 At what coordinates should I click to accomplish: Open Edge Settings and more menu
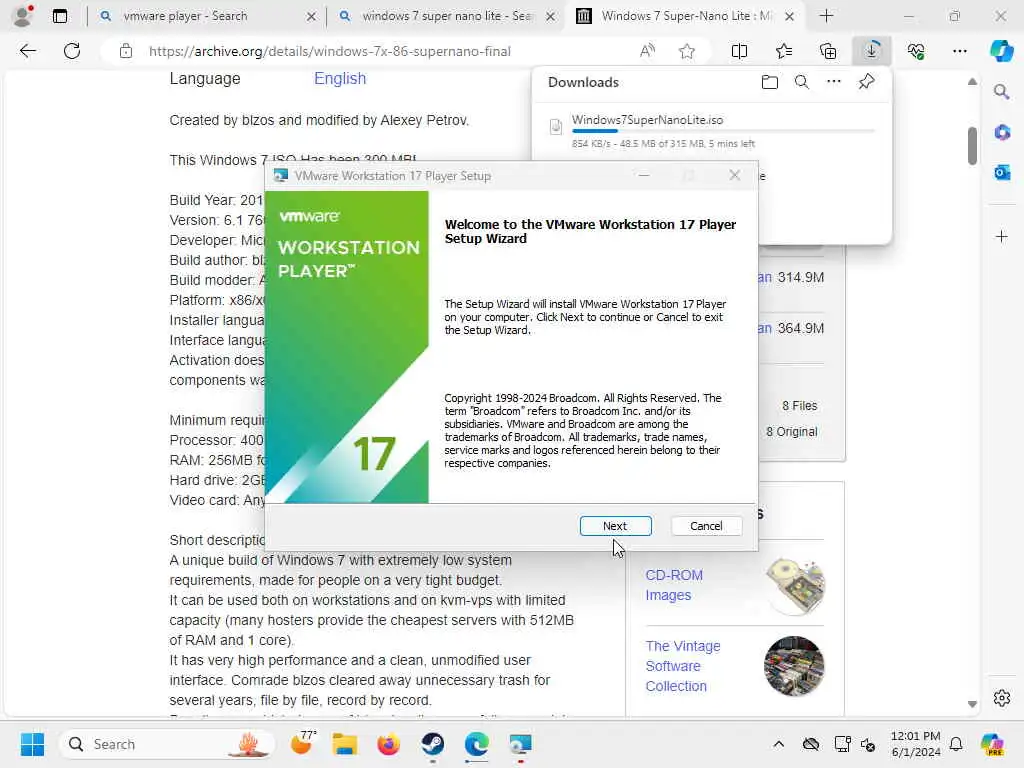tap(959, 51)
